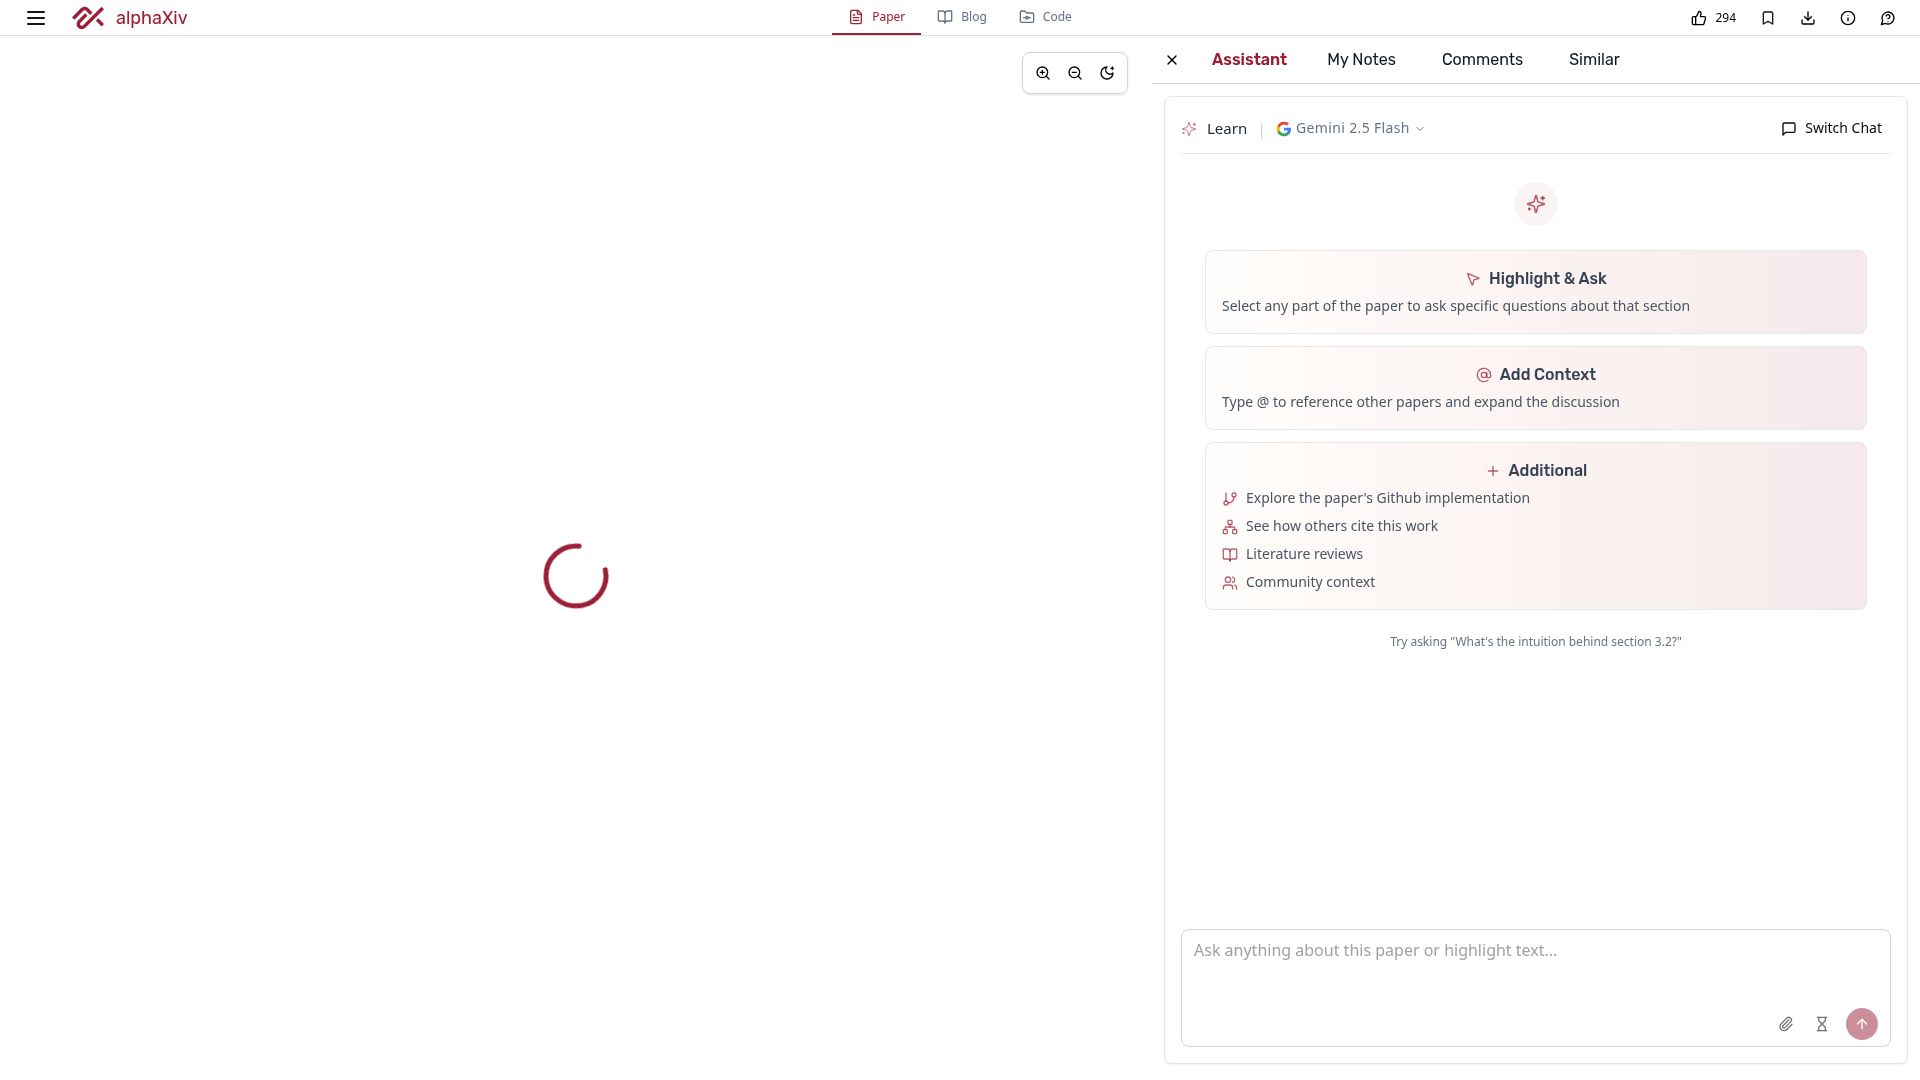Click Literature reviews option

(x=1293, y=554)
